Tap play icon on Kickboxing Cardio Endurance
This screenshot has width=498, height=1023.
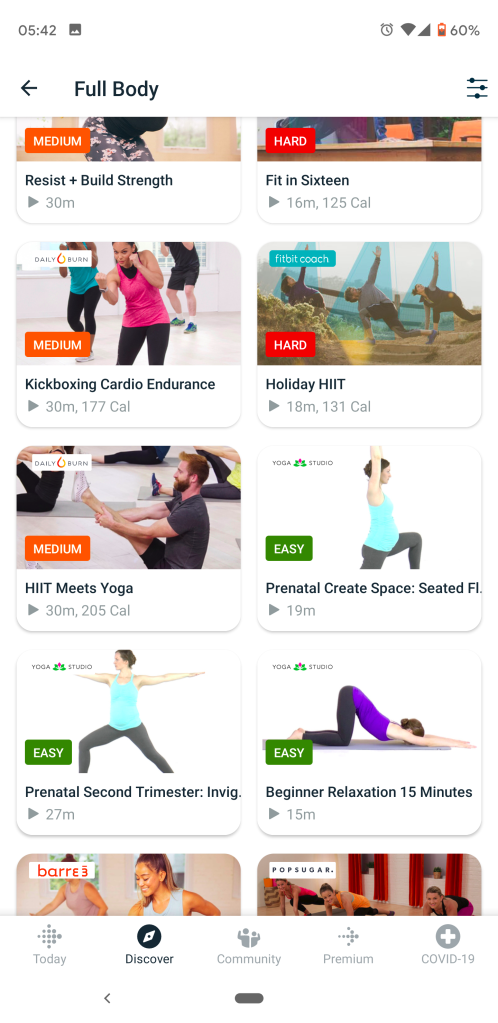33,406
